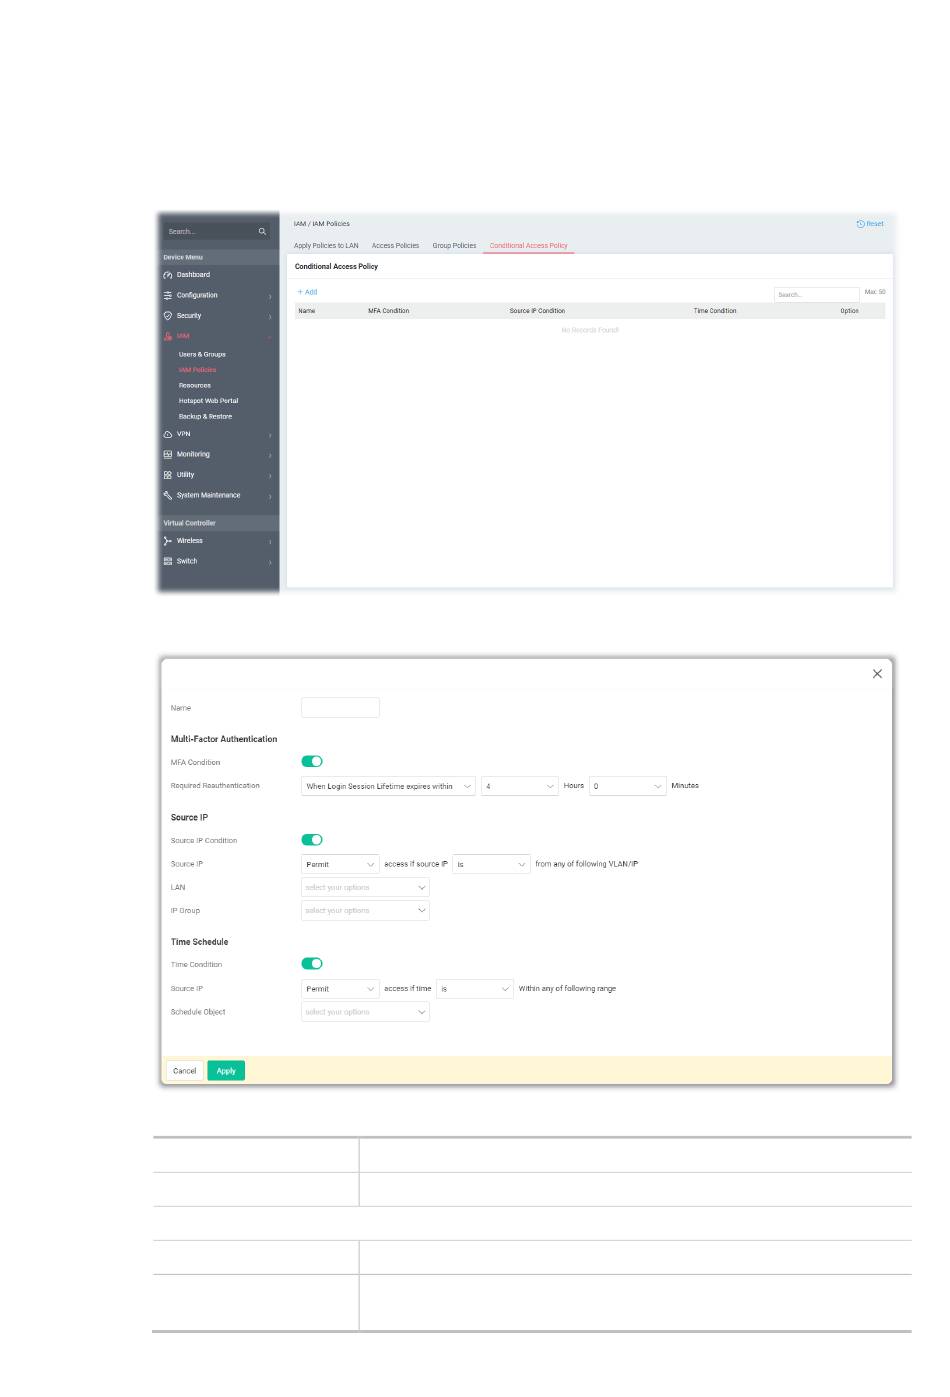Screen dimensions: 950x1397
Task: Expand the Configuration menu chevron
Action: click(270, 296)
